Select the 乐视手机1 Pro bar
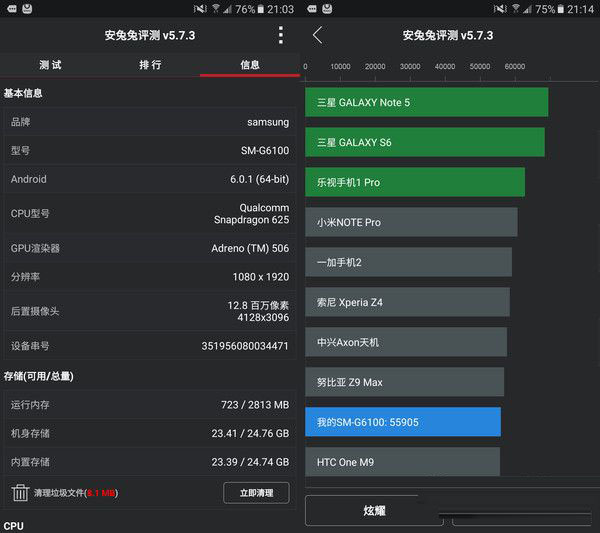Screen dimensions: 600x533 click(x=415, y=182)
